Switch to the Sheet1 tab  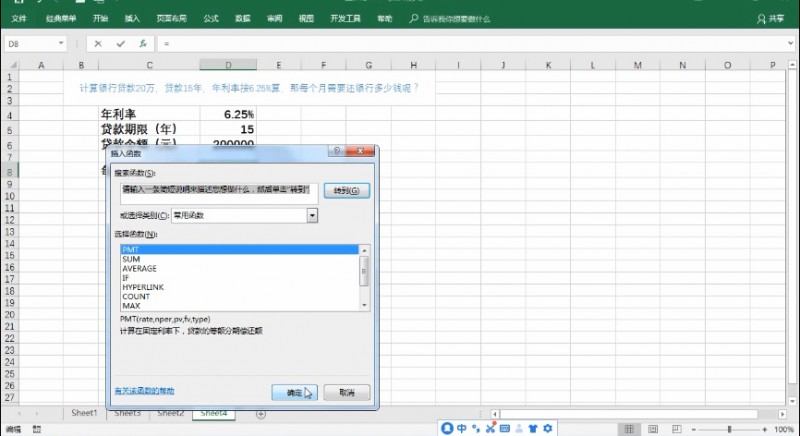click(x=84, y=413)
